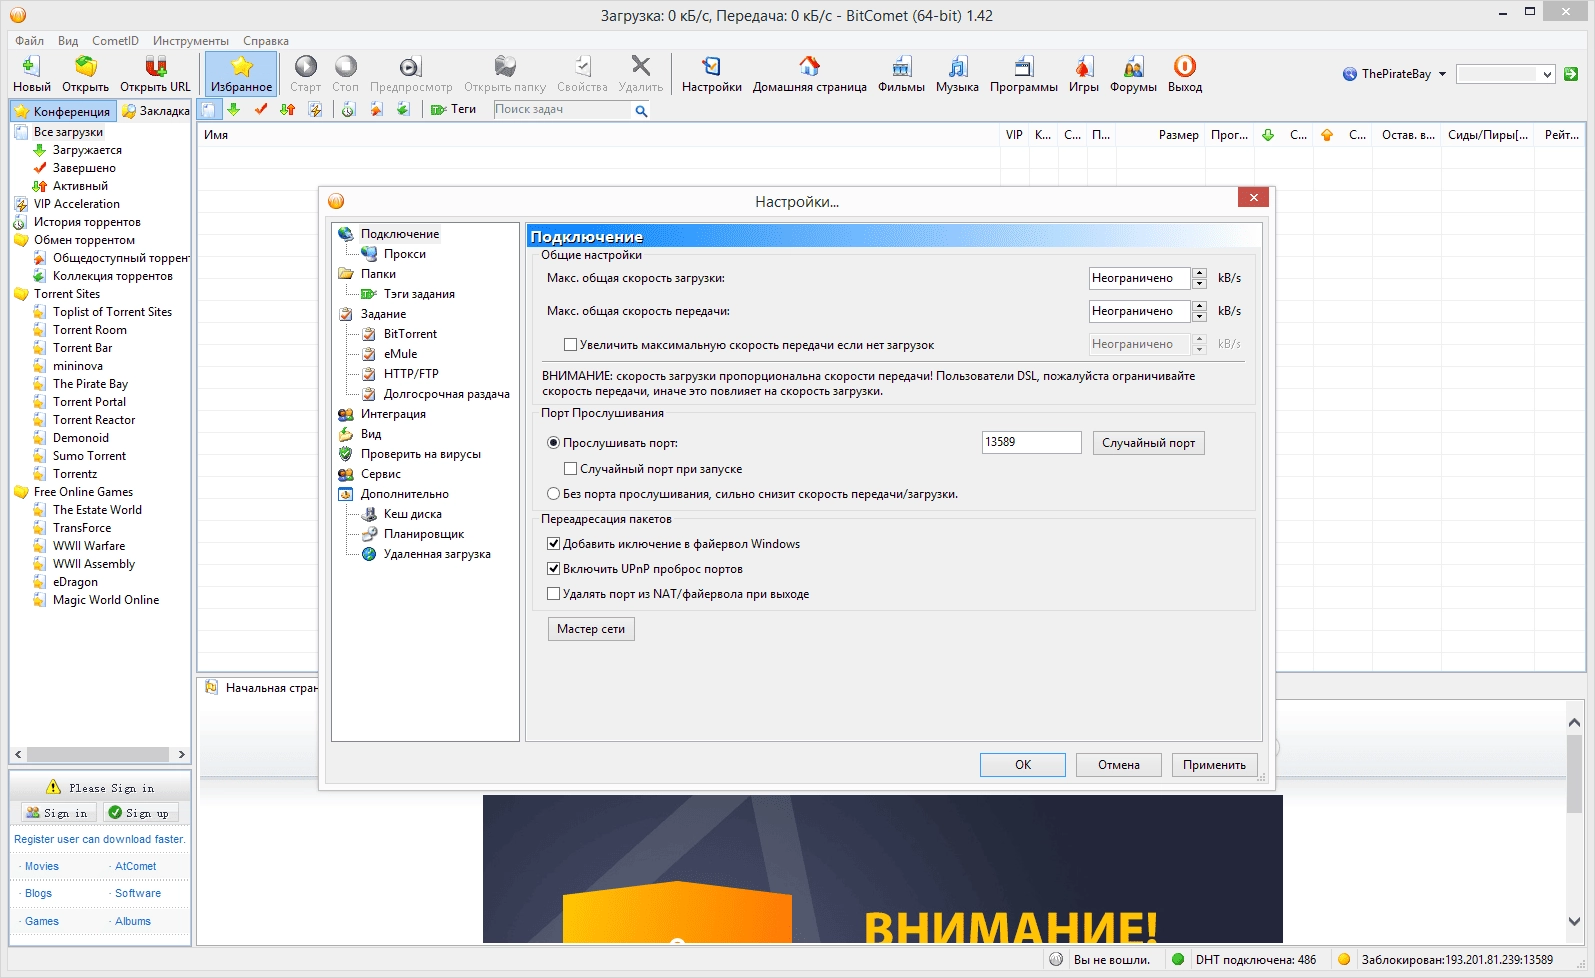1595x978 pixels.
Task: Enable Увеличить максимальную скорость передачи checkbox
Action: point(570,345)
